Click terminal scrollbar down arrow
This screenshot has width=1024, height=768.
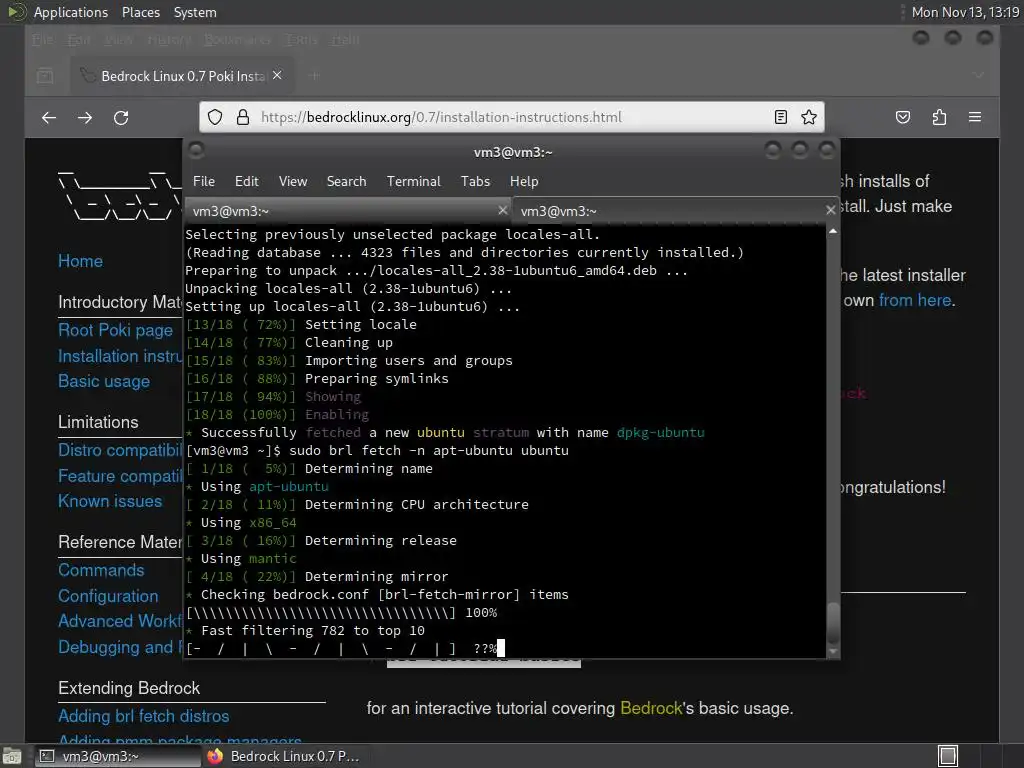pos(833,651)
